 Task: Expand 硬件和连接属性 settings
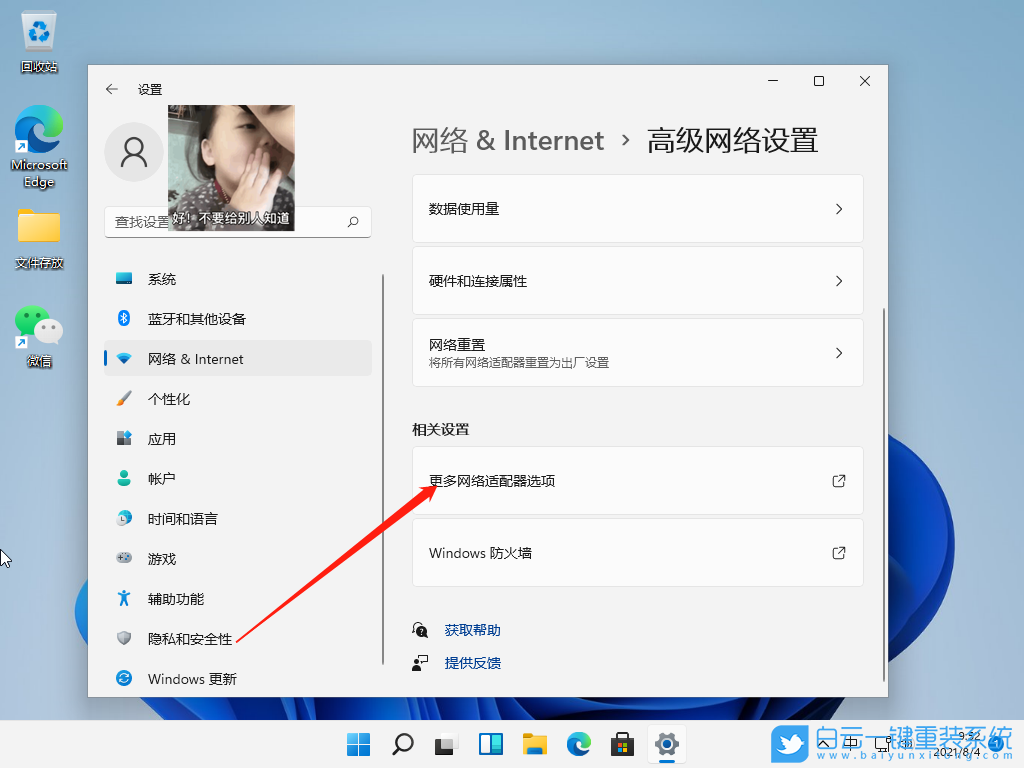point(637,280)
